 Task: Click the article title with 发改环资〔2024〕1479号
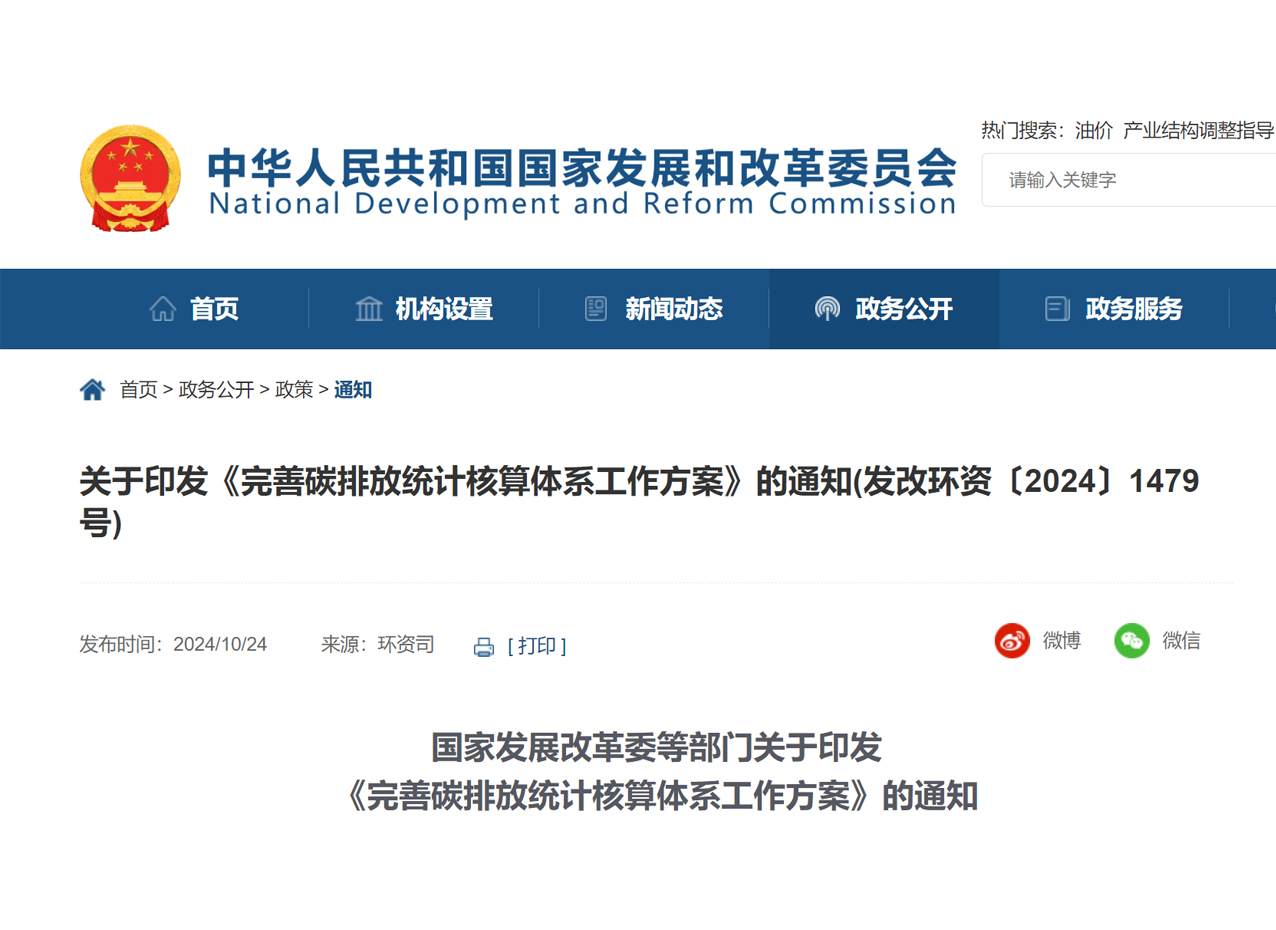click(x=639, y=502)
